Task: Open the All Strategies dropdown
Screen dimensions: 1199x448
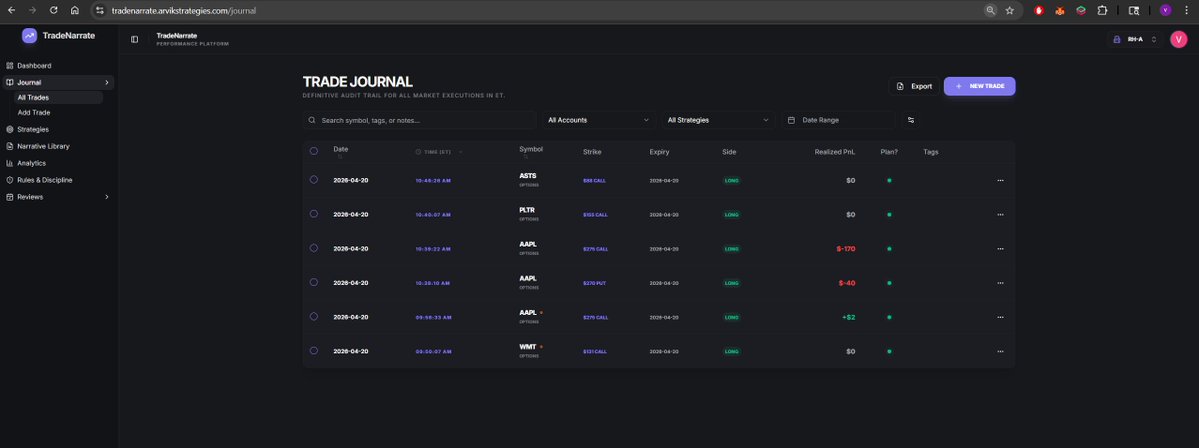Action: (x=717, y=120)
